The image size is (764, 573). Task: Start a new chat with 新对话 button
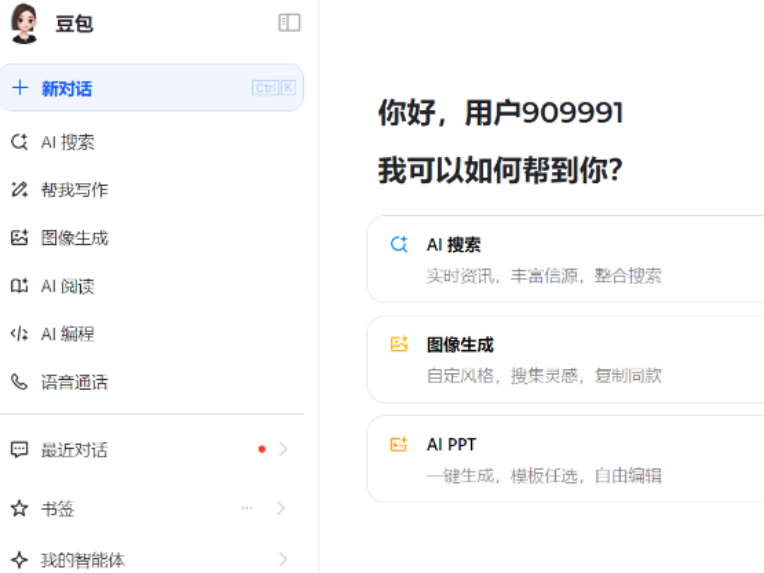(152, 88)
